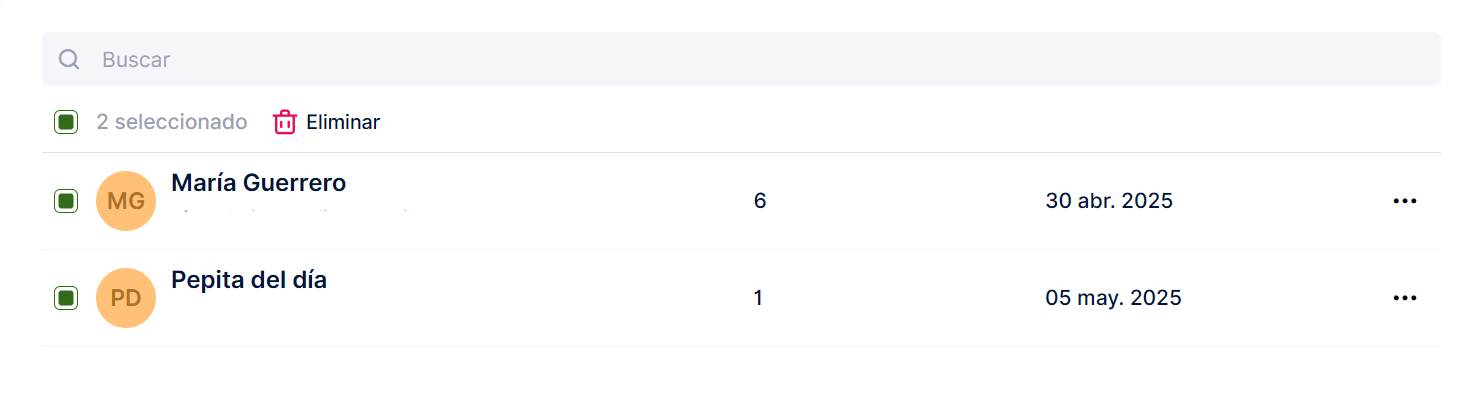This screenshot has width=1470, height=403.
Task: Uncheck the Pepita del día row checkbox
Action: (66, 298)
